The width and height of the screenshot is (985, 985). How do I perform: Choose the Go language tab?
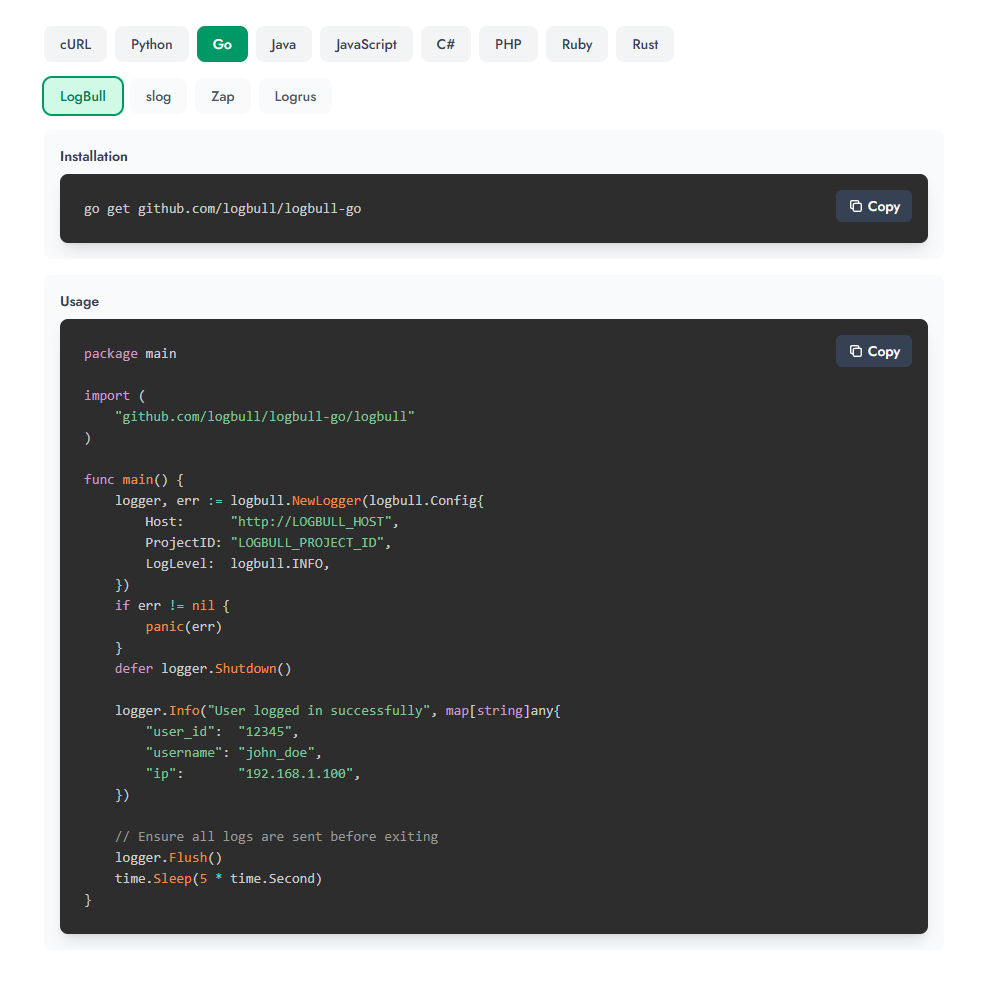222,44
